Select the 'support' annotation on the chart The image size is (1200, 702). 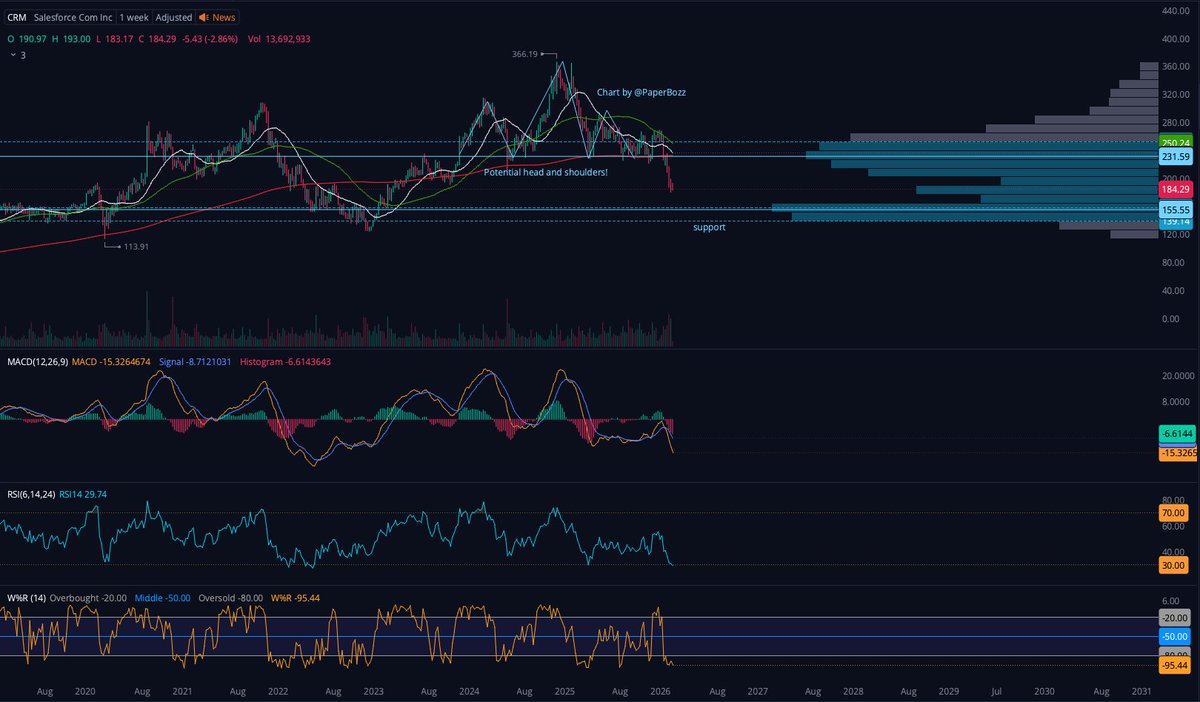(709, 227)
